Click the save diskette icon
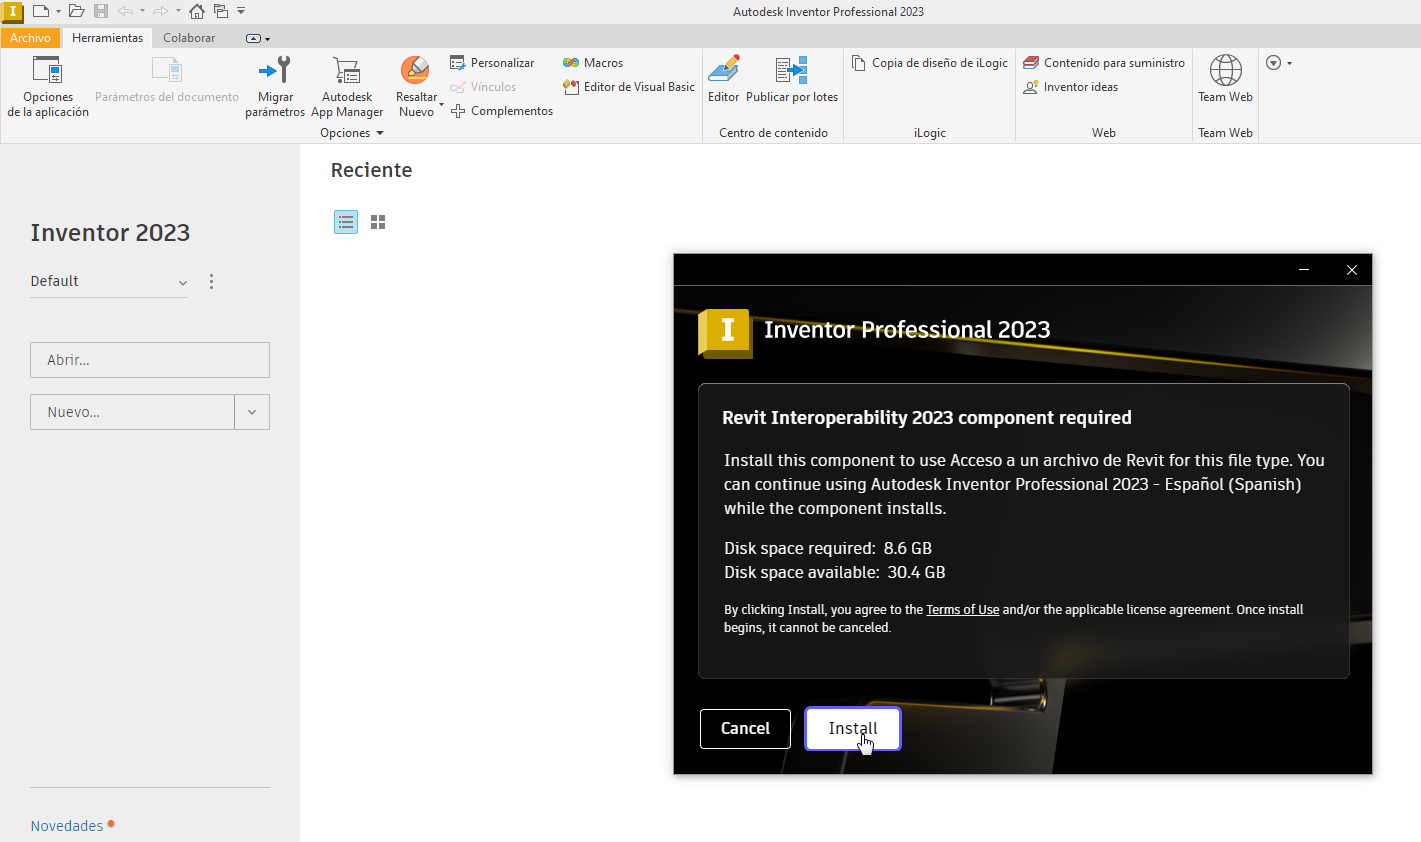 [101, 11]
